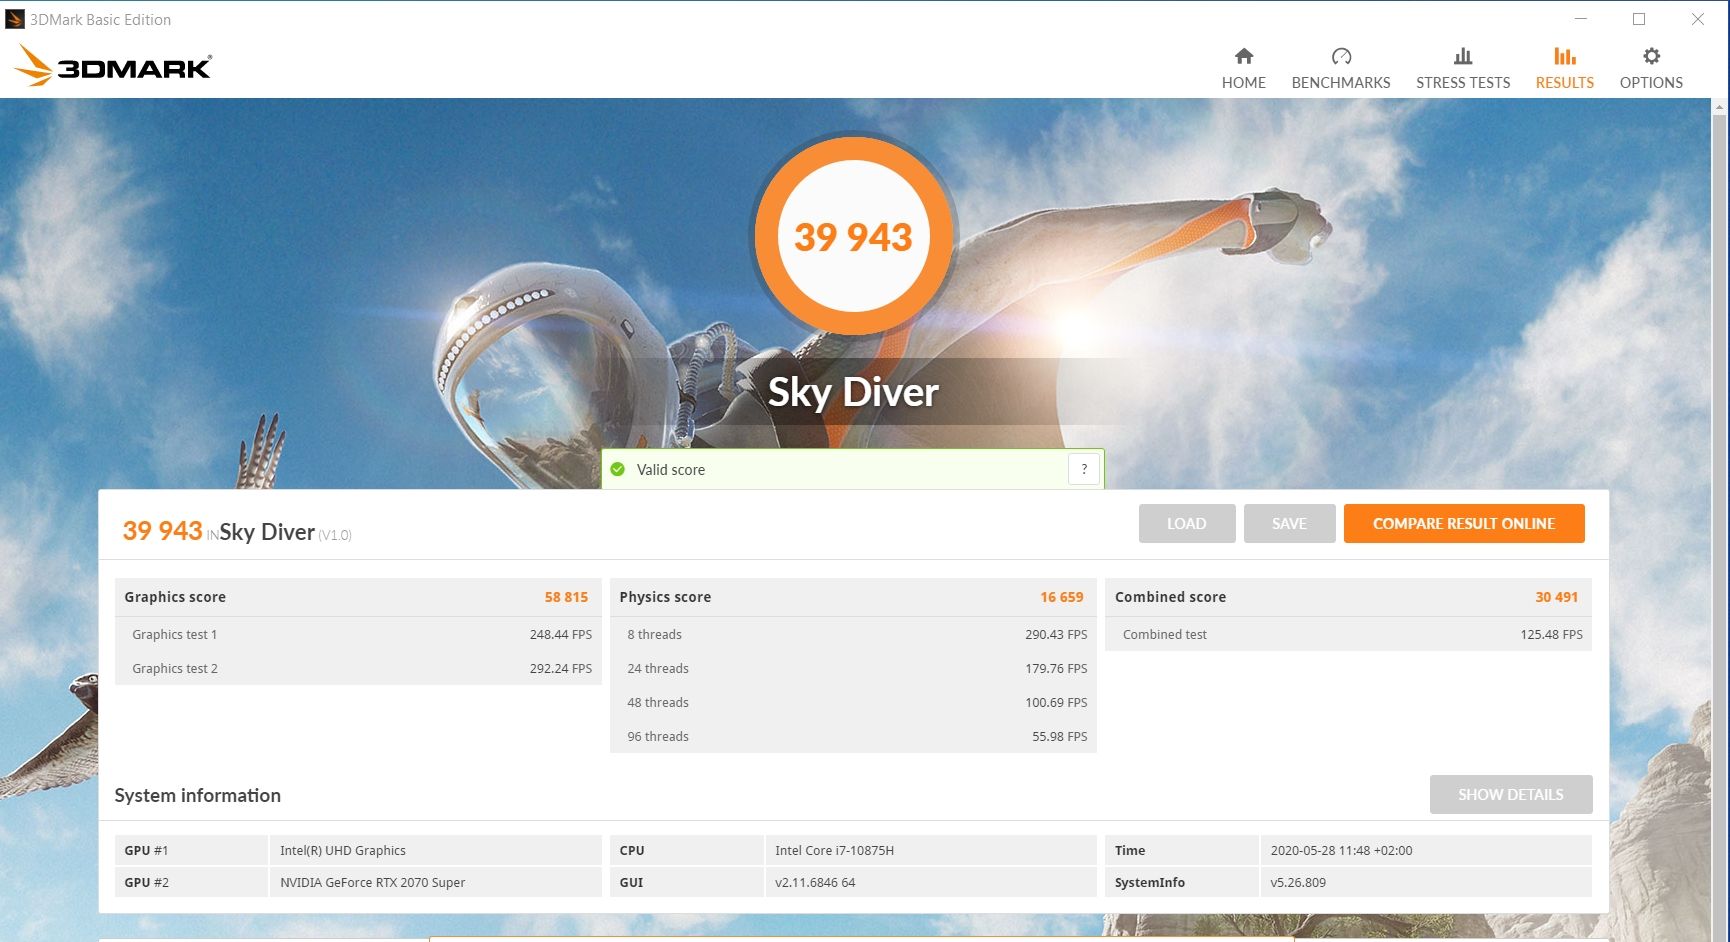
Task: Click the Sky Diver banner title
Action: 853,392
